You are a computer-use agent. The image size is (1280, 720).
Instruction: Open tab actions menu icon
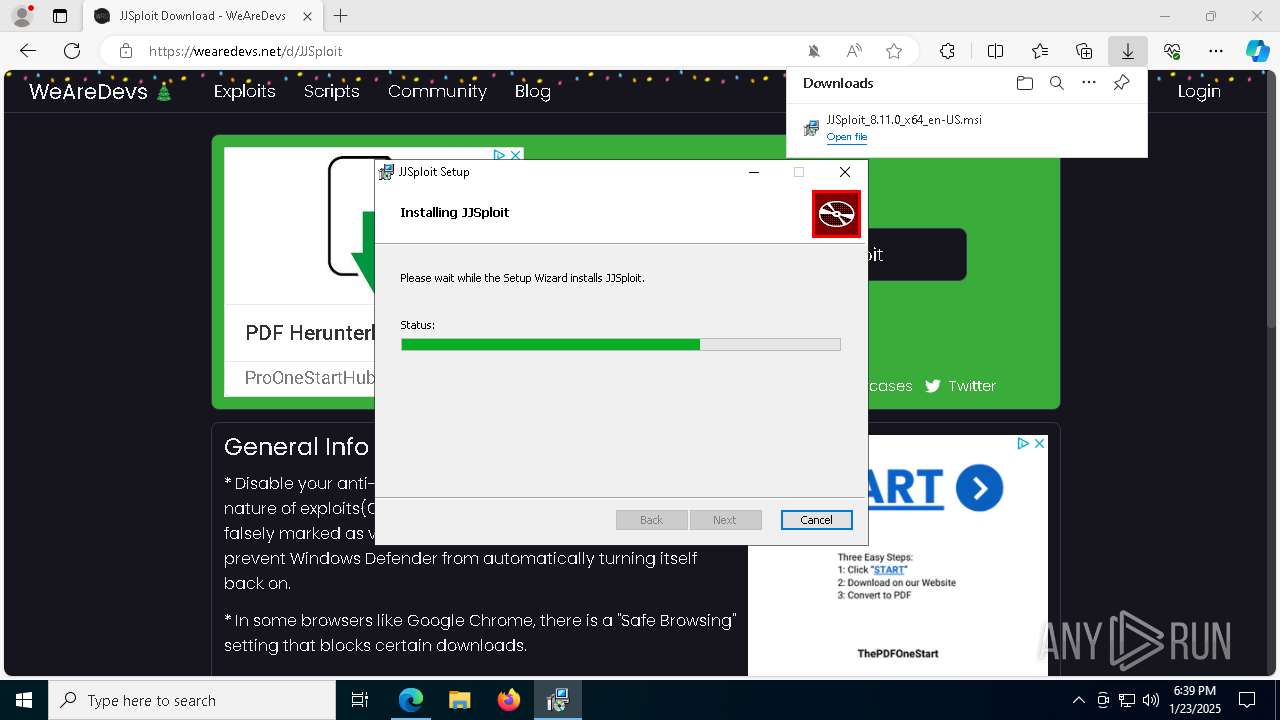point(60,16)
